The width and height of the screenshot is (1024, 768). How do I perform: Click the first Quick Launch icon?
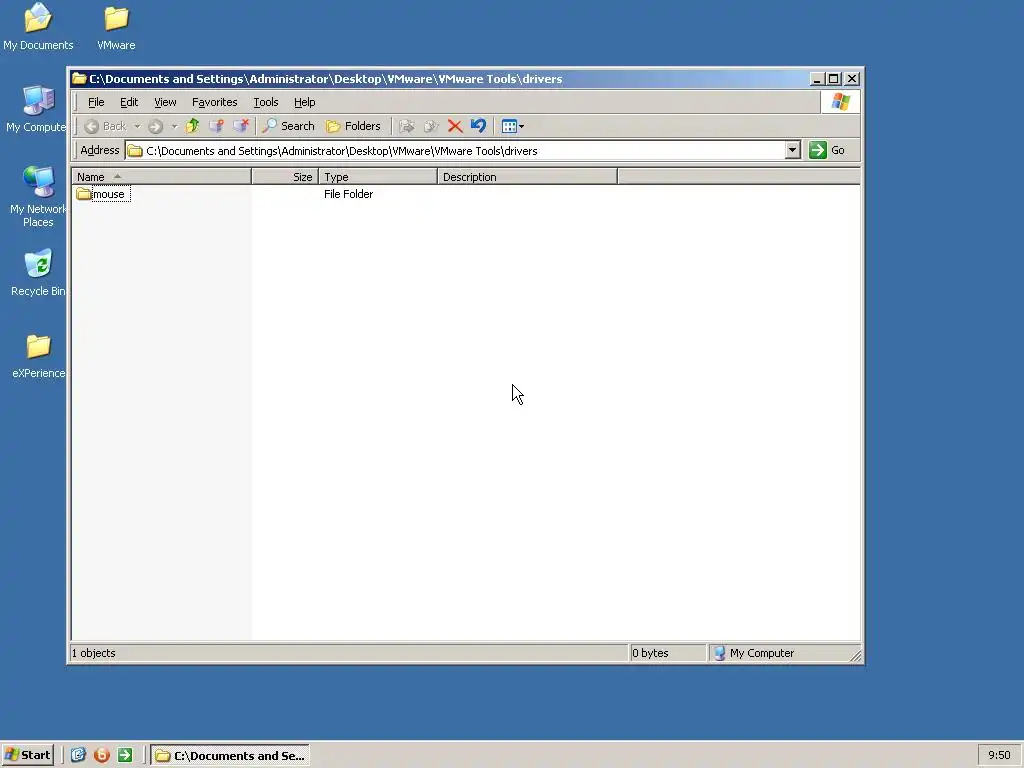(x=78, y=755)
